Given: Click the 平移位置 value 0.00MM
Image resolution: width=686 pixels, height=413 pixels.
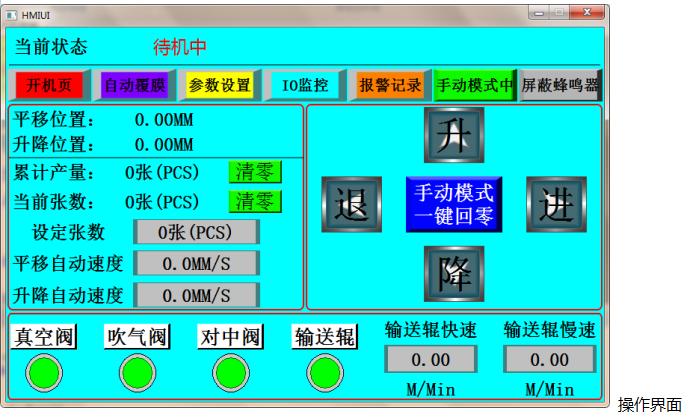Looking at the screenshot, I should coord(164,120).
